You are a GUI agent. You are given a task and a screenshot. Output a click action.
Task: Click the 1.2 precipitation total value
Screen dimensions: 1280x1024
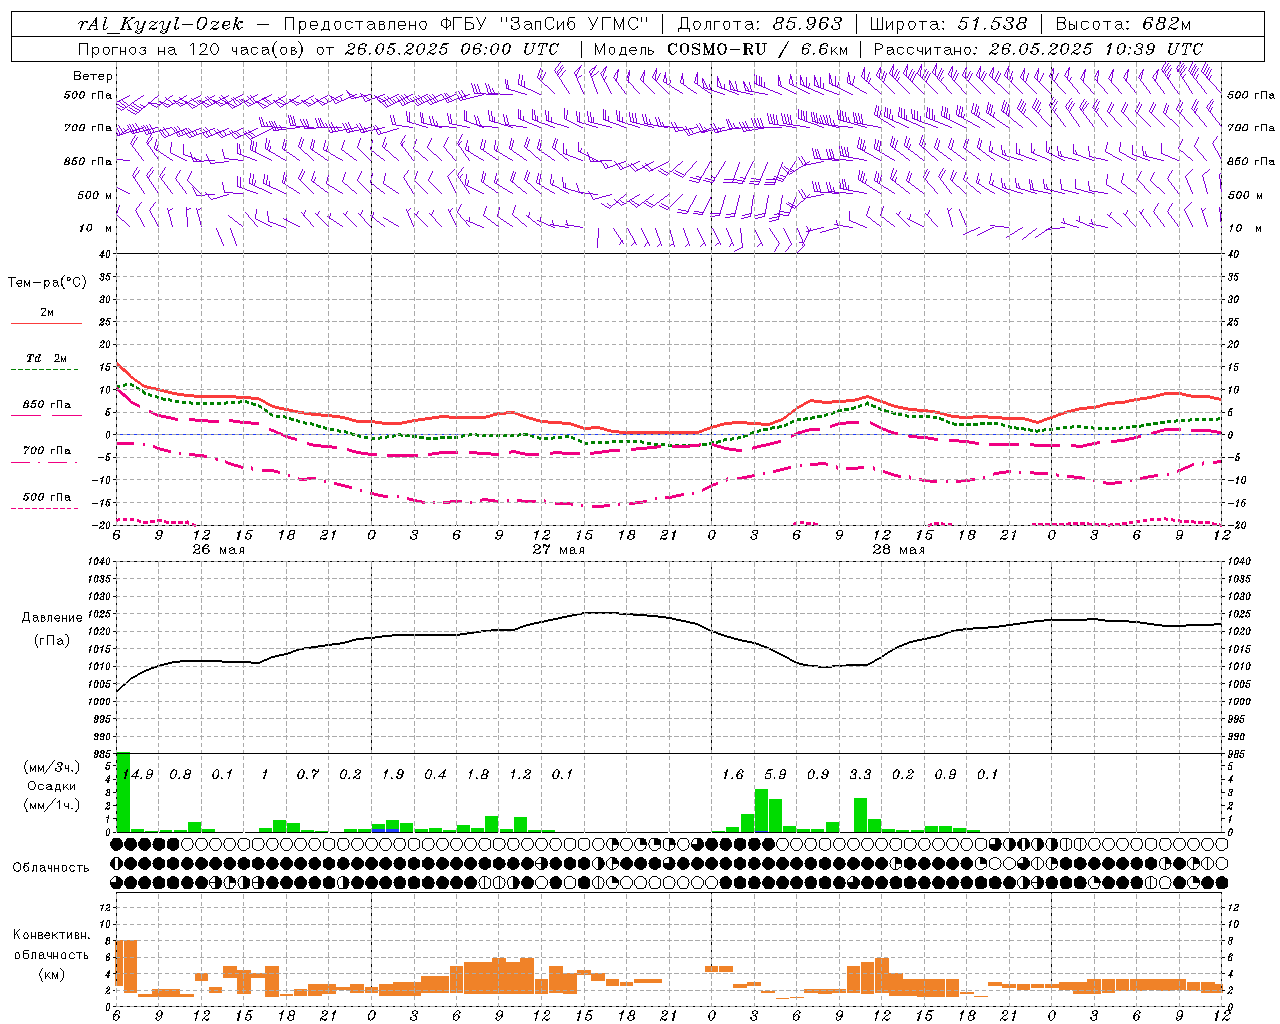520,775
